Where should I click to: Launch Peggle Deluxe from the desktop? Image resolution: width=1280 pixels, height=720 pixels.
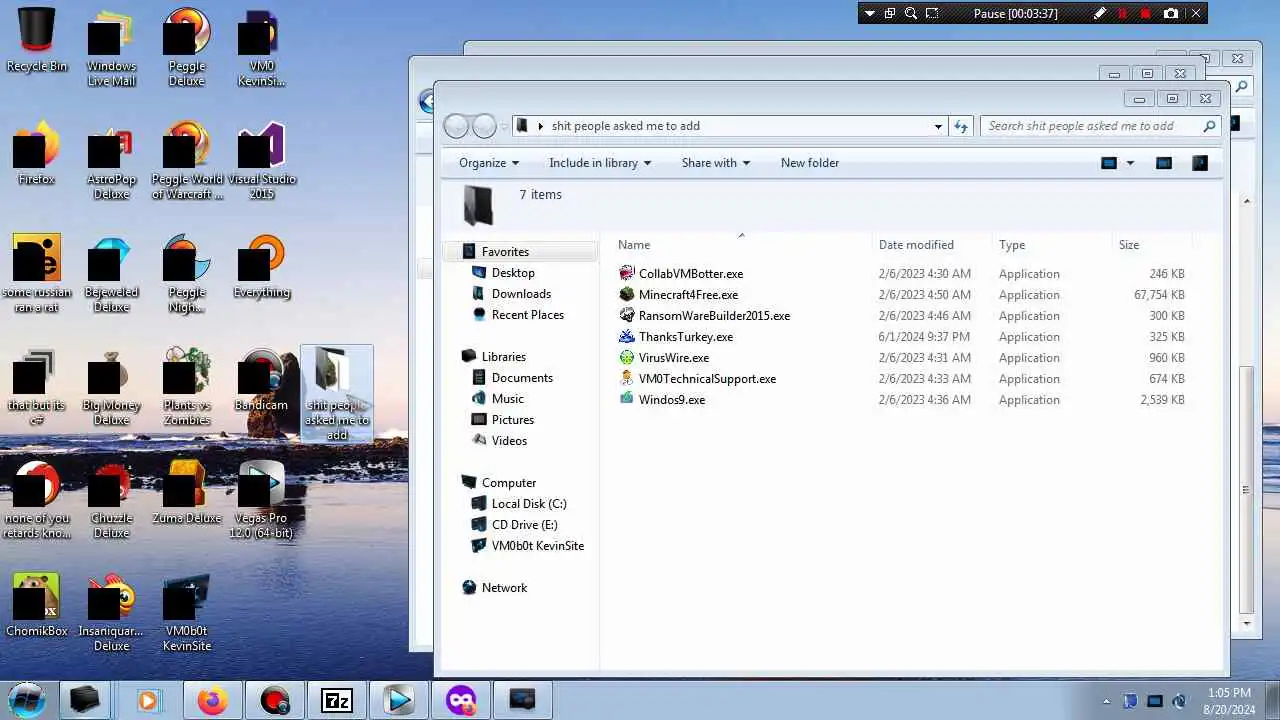tap(186, 47)
